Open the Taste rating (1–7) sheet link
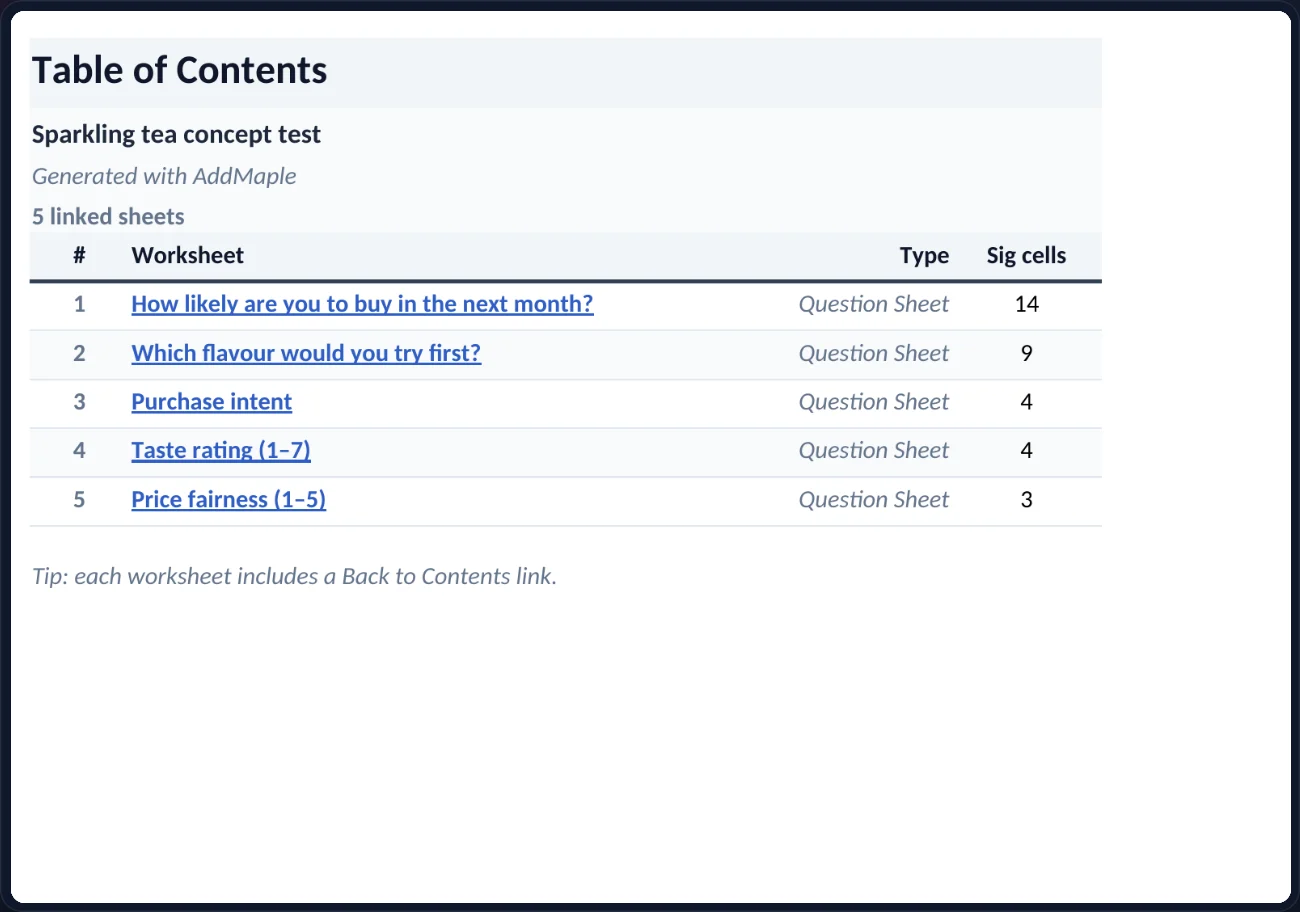Image resolution: width=1300 pixels, height=912 pixels. [x=221, y=451]
